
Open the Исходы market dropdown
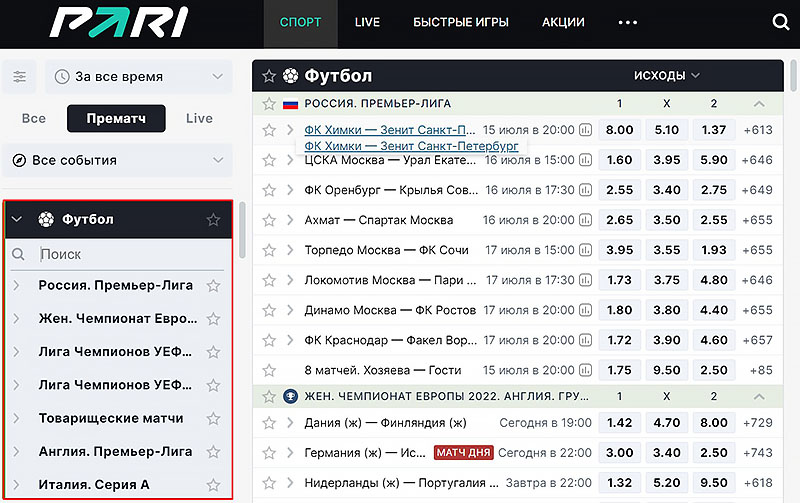tap(667, 75)
